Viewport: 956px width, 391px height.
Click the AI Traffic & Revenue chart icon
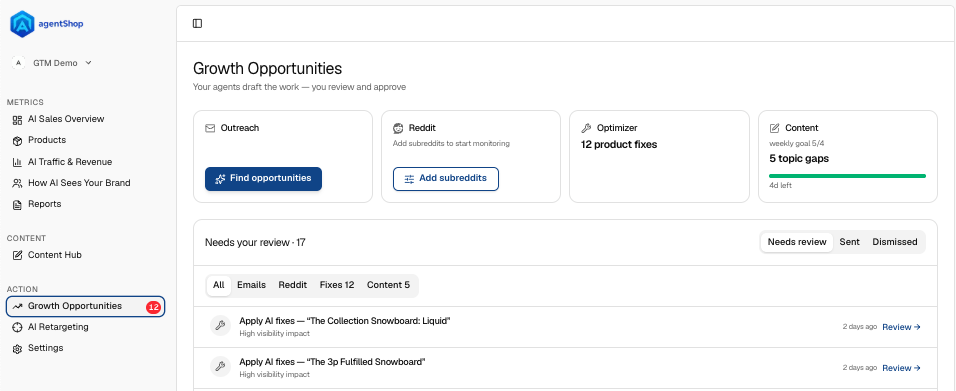pos(17,162)
